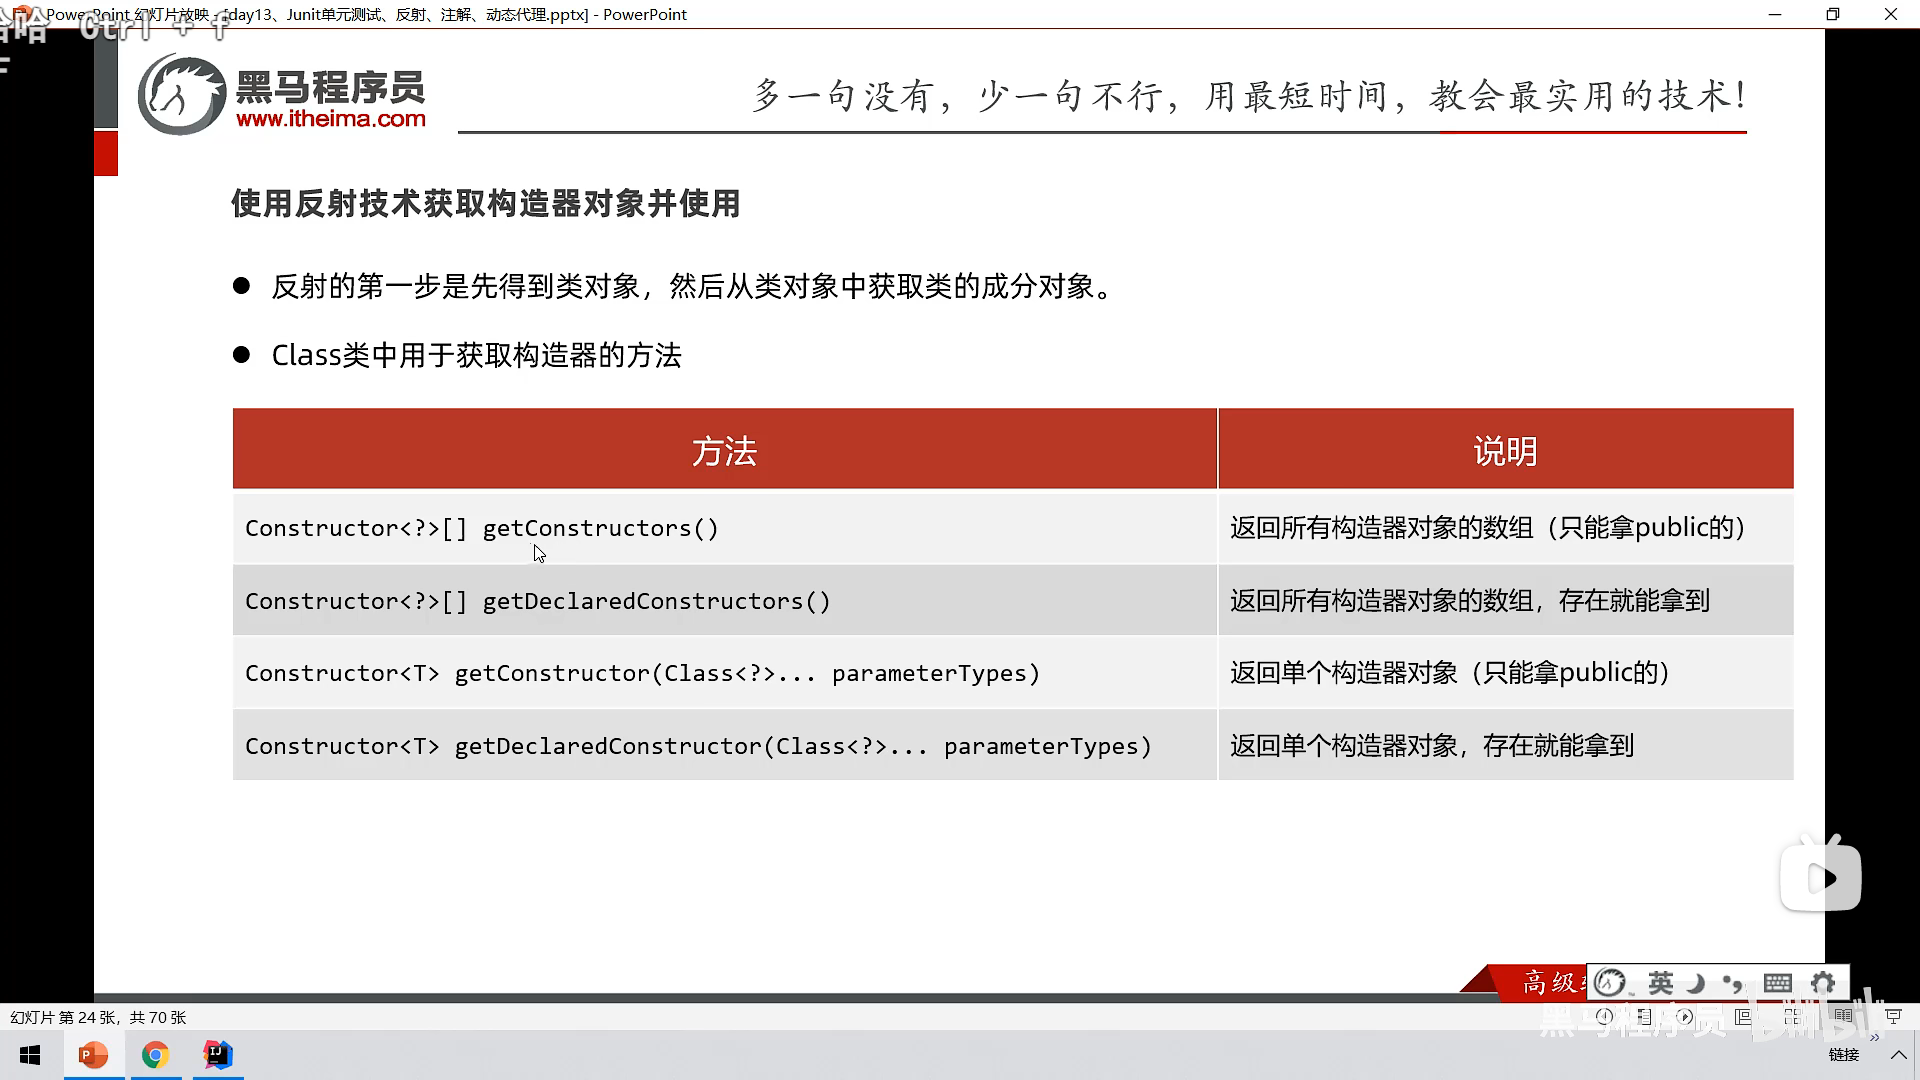1920x1080 pixels.
Task: Advance to next slide using status bar arrow
Action: tap(1685, 1016)
